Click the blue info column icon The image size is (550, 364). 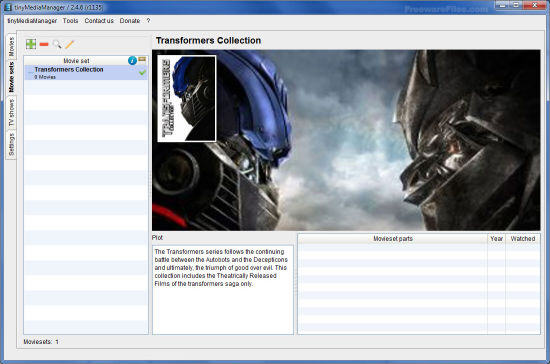(132, 61)
